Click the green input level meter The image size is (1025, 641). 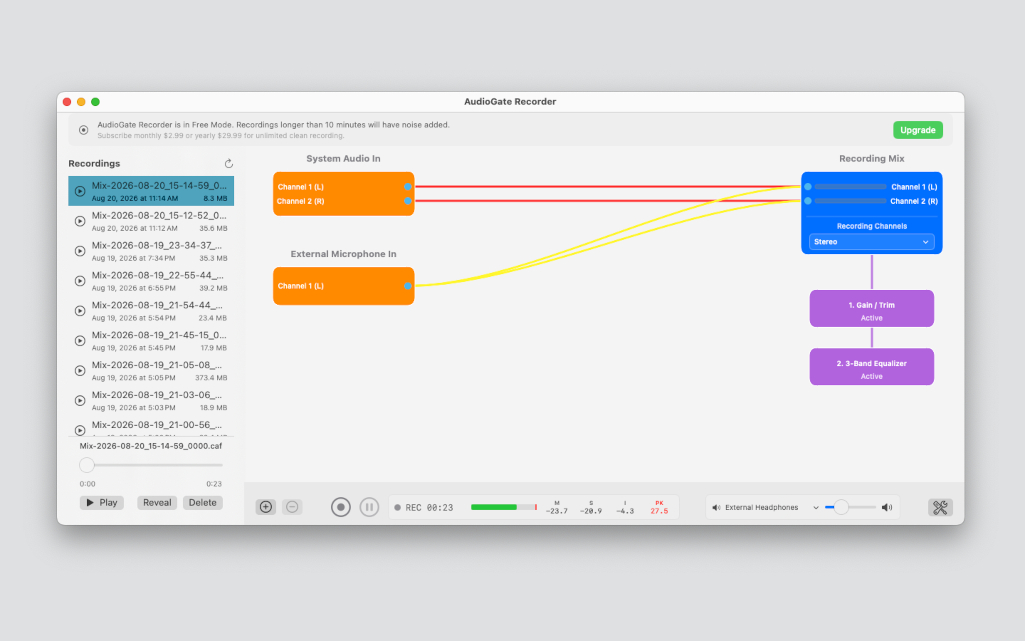tap(503, 507)
